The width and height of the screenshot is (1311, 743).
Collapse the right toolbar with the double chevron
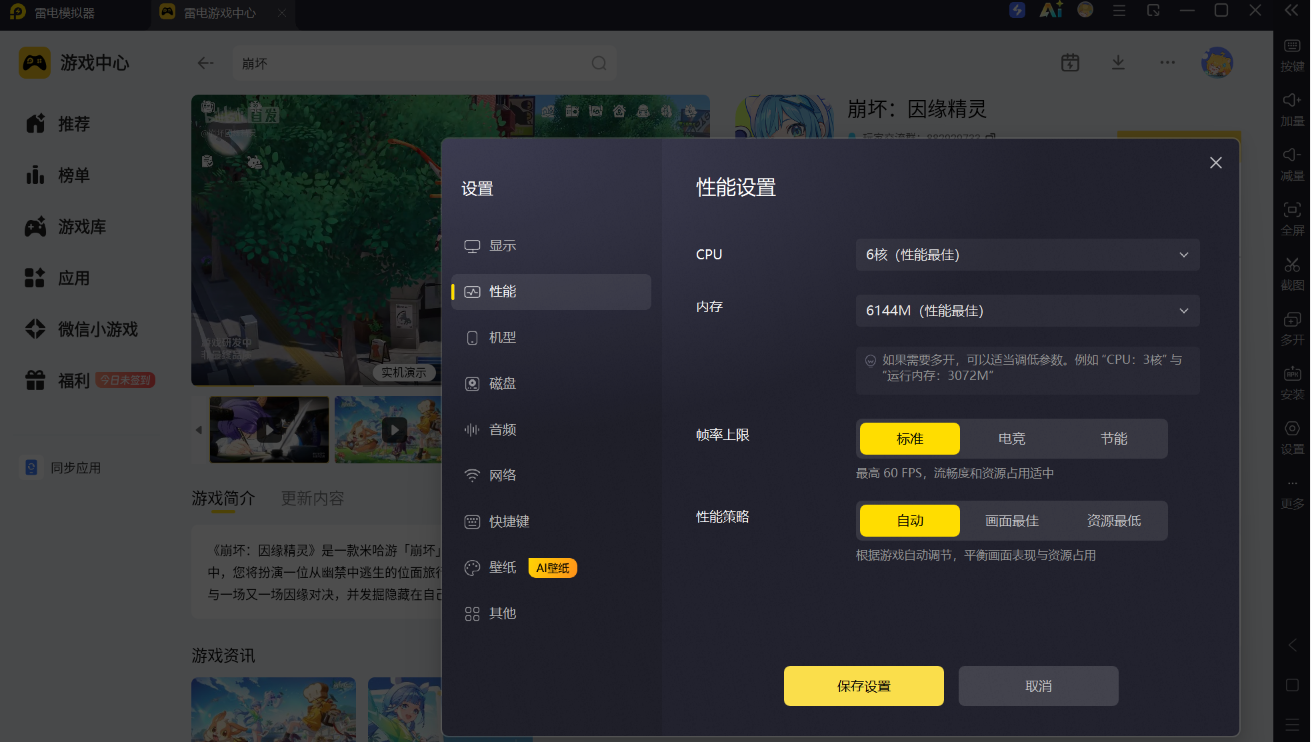click(1291, 10)
